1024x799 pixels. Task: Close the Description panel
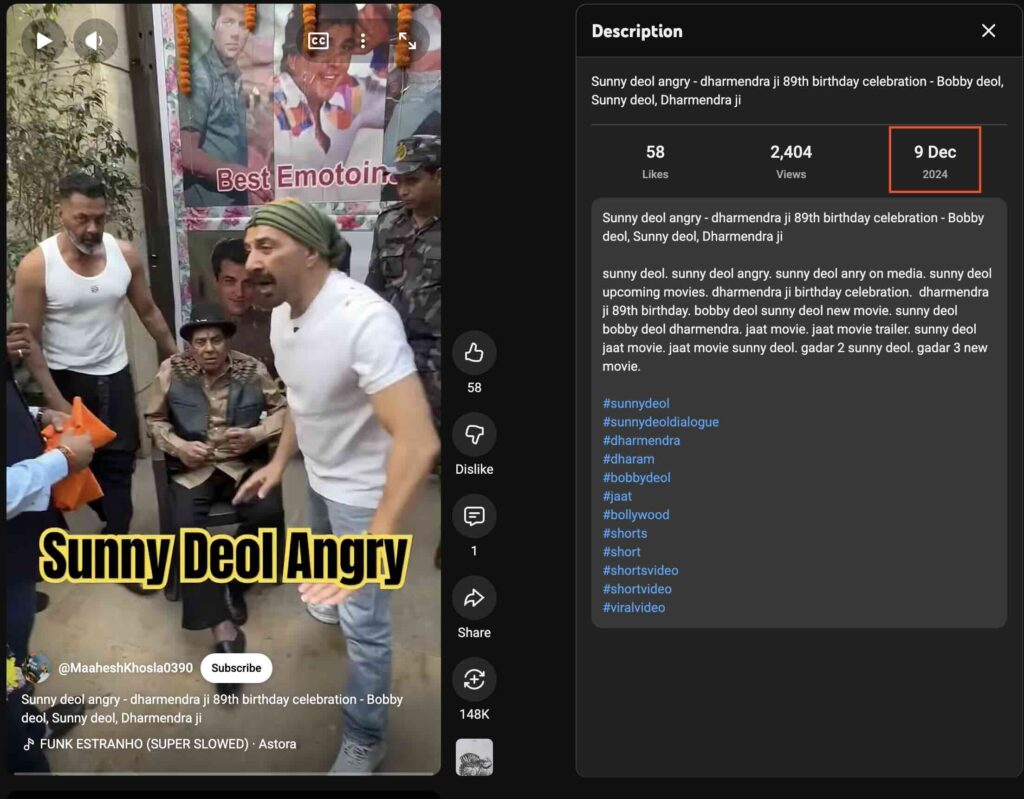988,31
